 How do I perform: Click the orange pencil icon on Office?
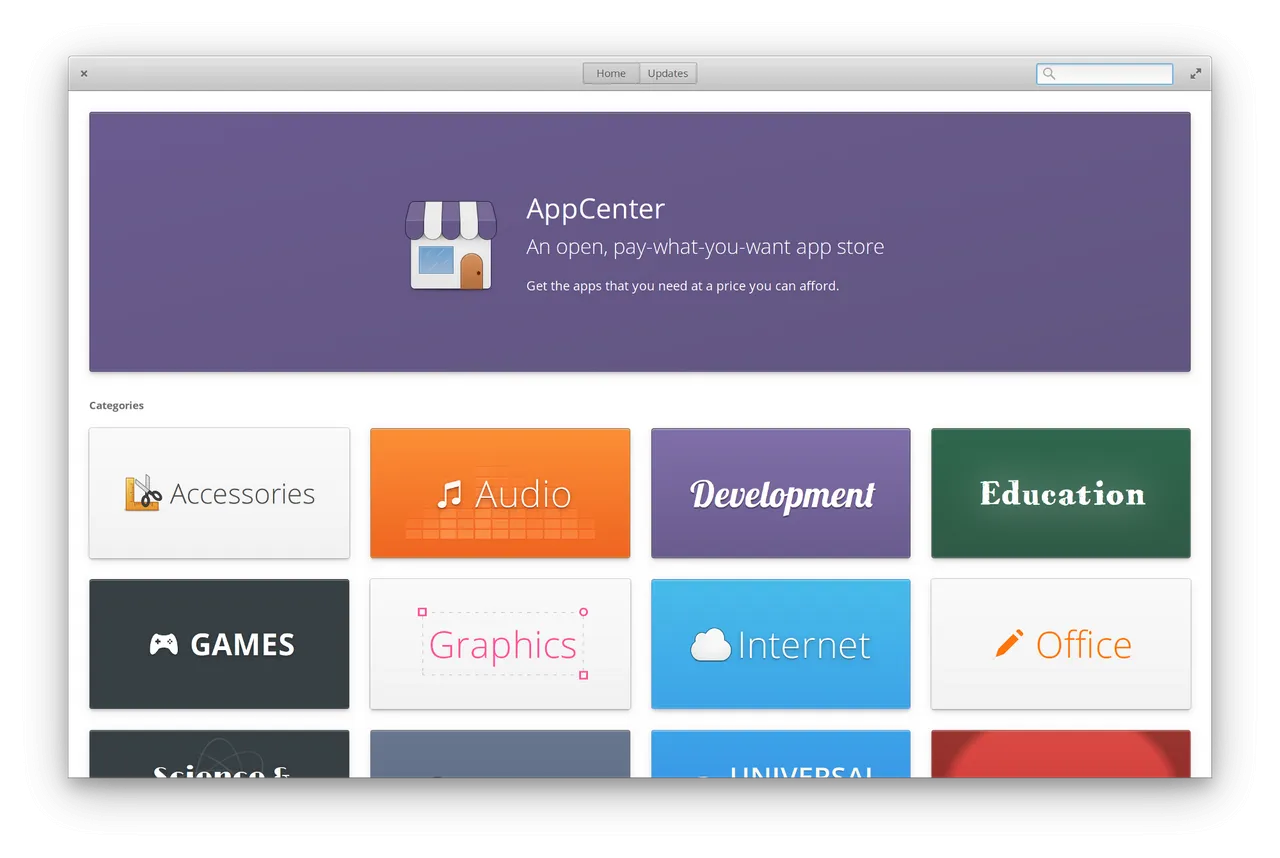pos(1009,643)
